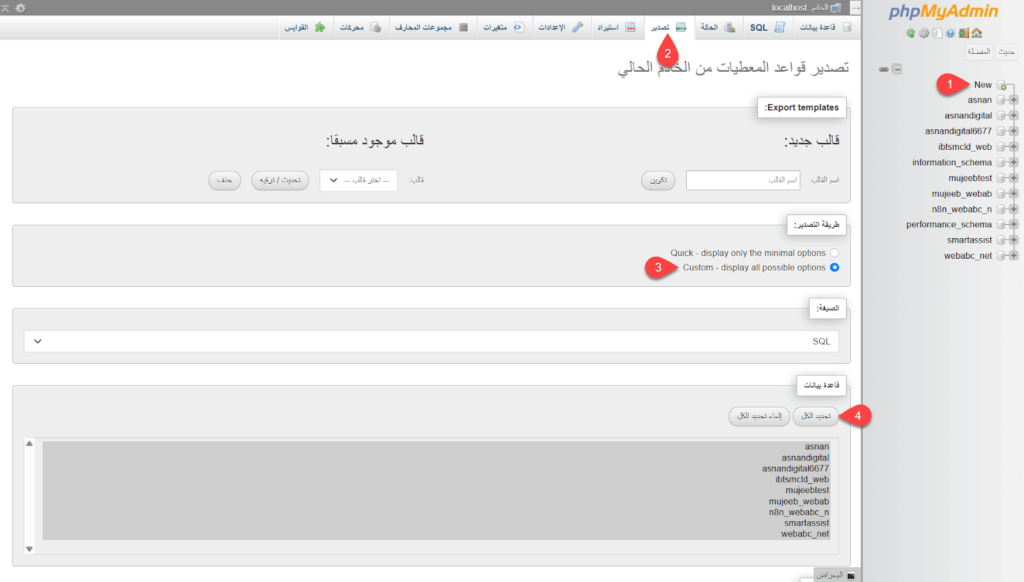Select mujeeb_webab in export database list
The width and height of the screenshot is (1024, 582).
436,502
